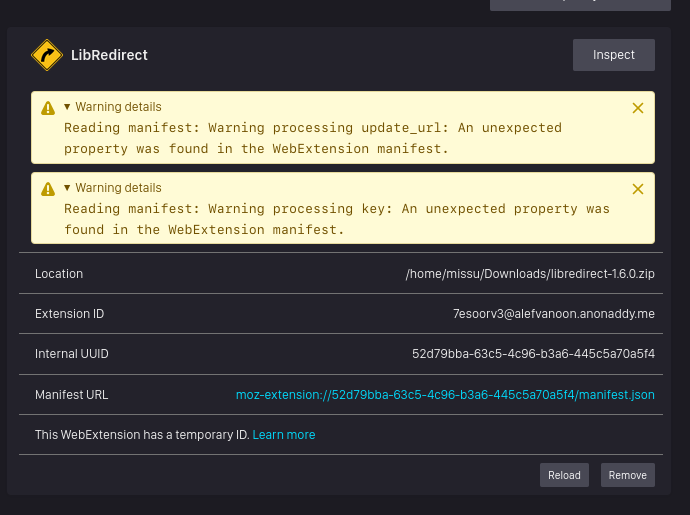Click the Manifest URL label
This screenshot has width=690, height=515.
point(72,395)
